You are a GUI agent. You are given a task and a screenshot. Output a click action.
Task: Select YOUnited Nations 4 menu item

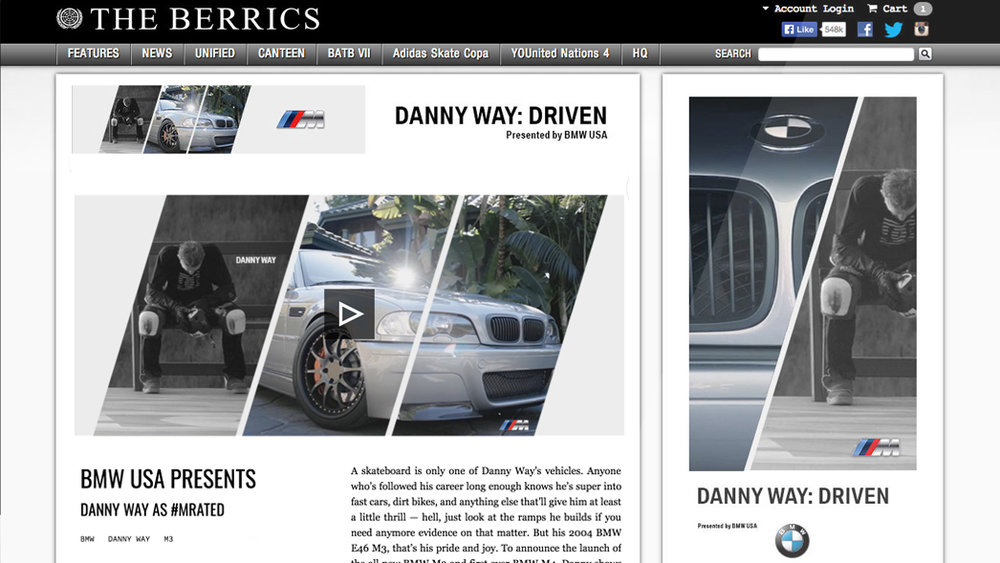(560, 54)
